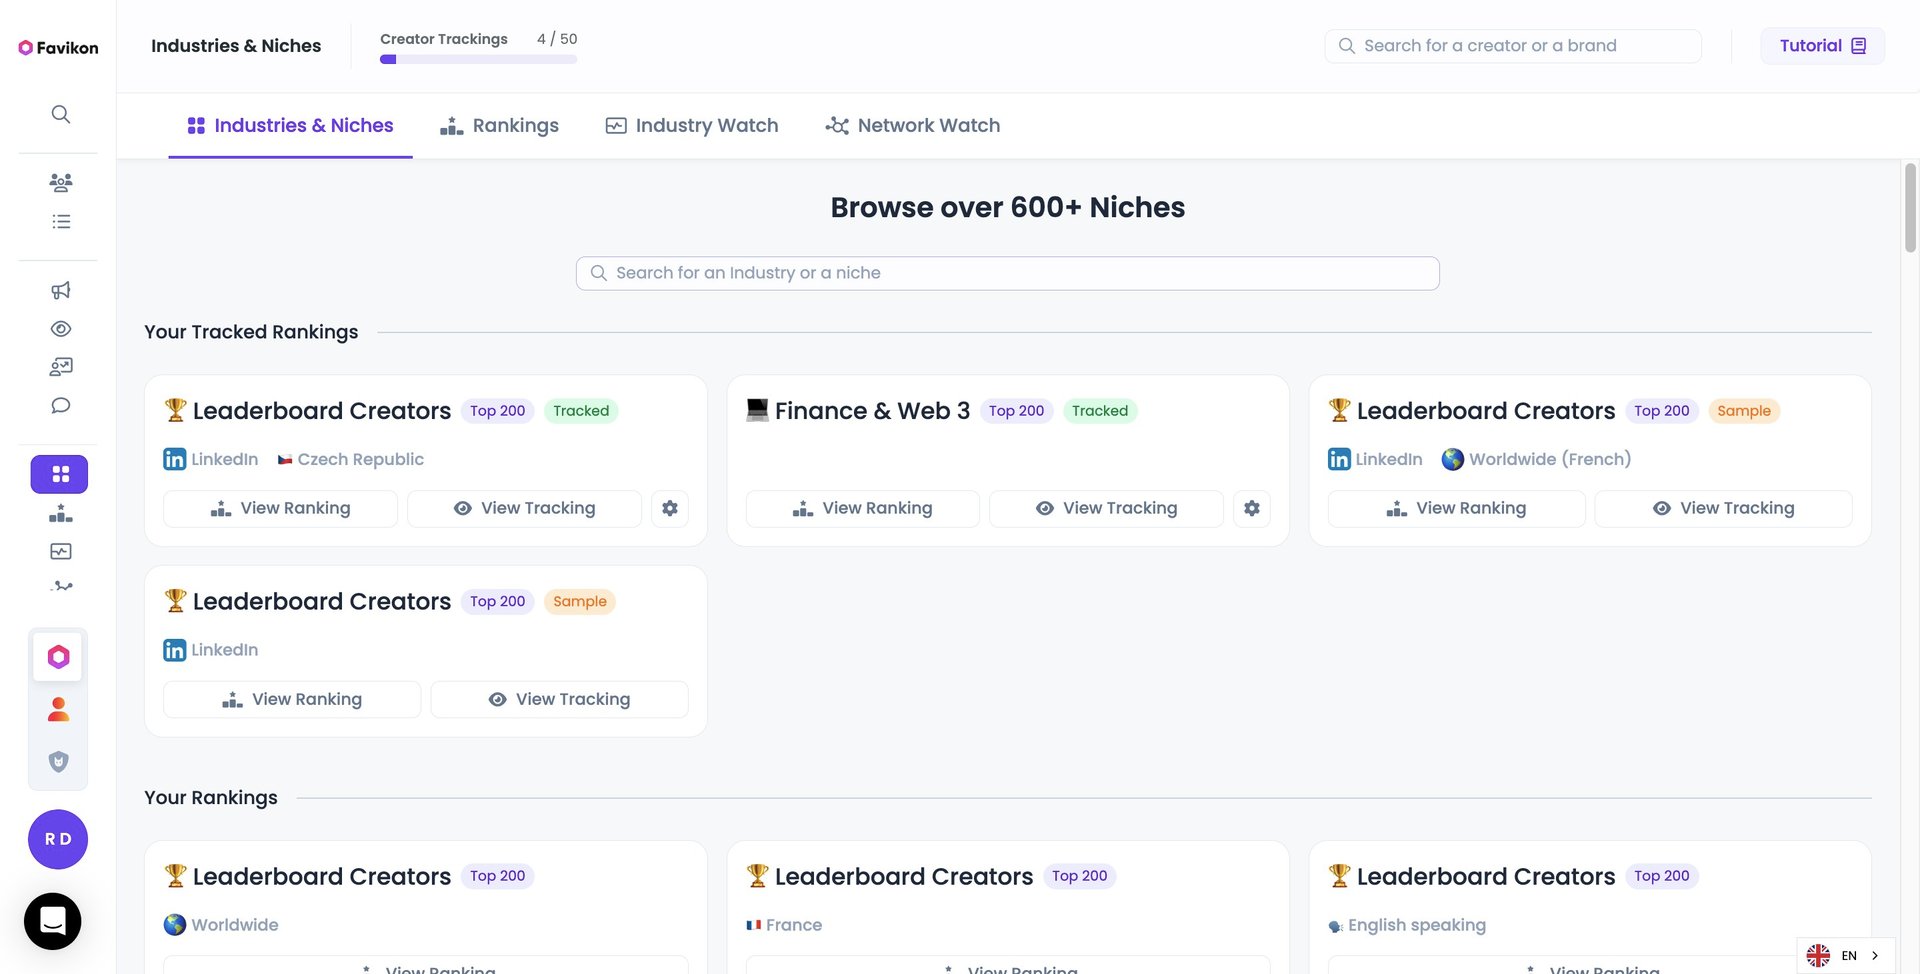Open settings gear on Czech Republic ranking card
The height and width of the screenshot is (974, 1920).
point(669,508)
